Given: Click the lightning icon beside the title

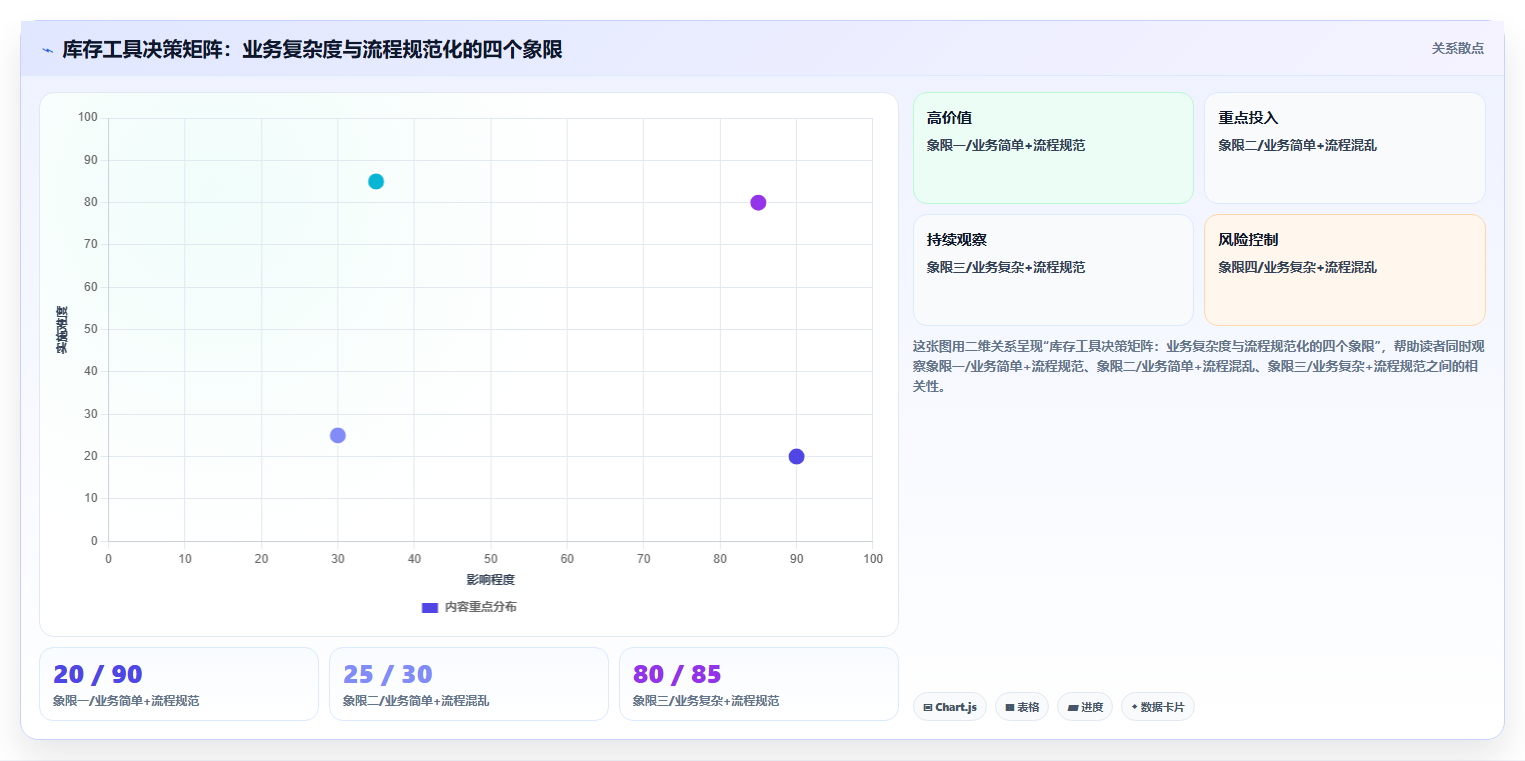Looking at the screenshot, I should (47, 50).
